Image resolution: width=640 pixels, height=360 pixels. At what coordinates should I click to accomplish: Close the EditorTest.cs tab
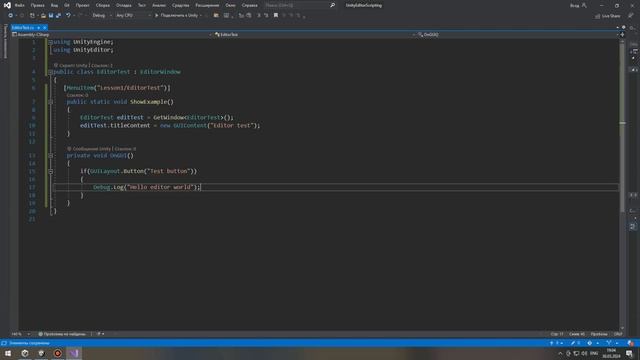tap(44, 27)
